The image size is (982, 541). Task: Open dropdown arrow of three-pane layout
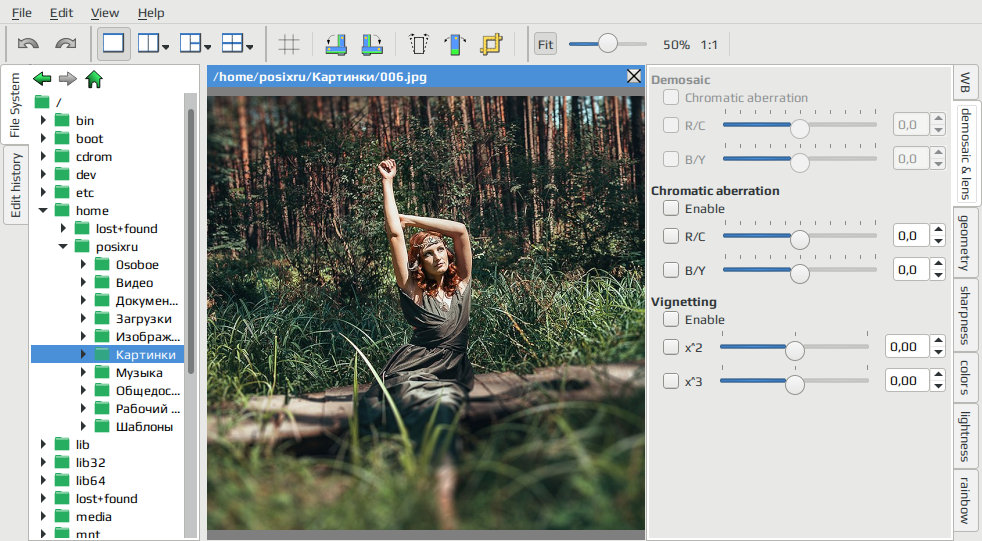pyautogui.click(x=207, y=47)
